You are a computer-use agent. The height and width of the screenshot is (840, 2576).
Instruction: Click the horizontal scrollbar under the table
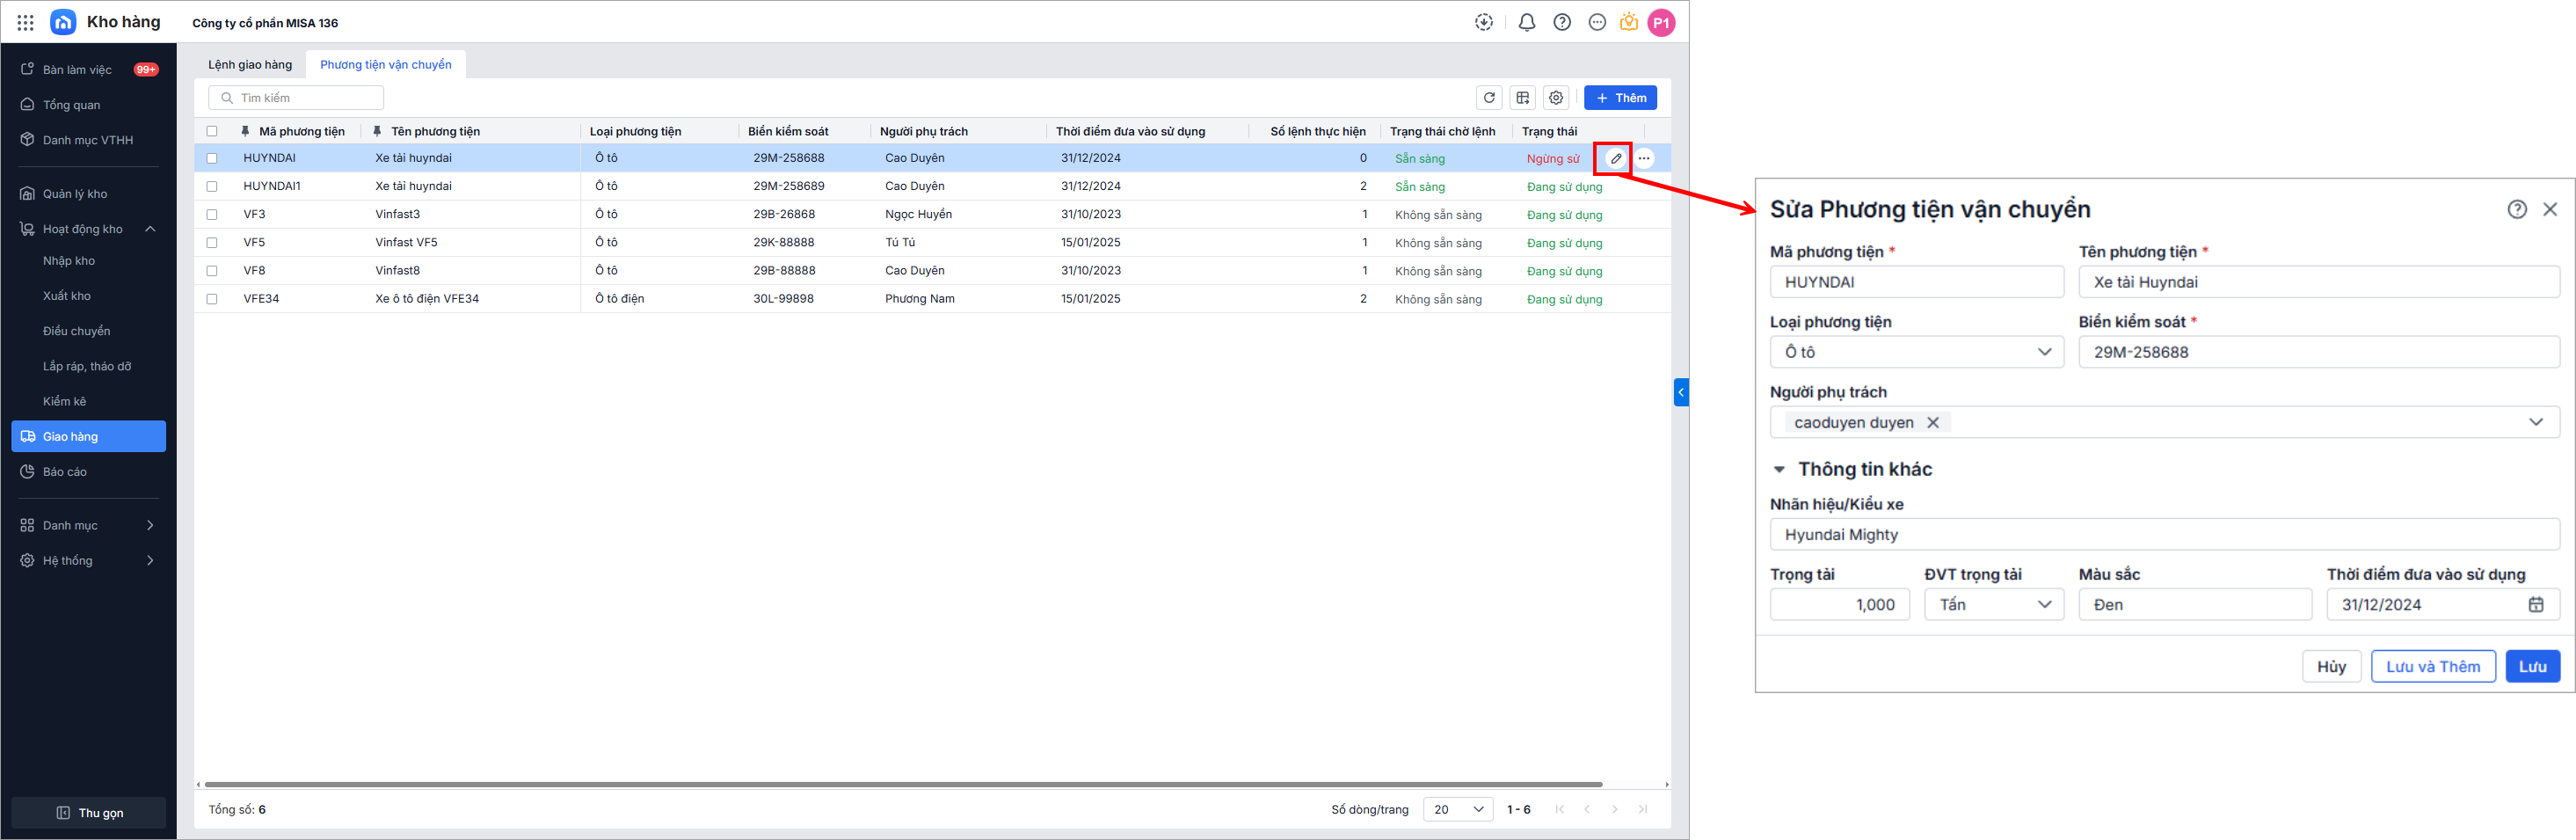900,785
